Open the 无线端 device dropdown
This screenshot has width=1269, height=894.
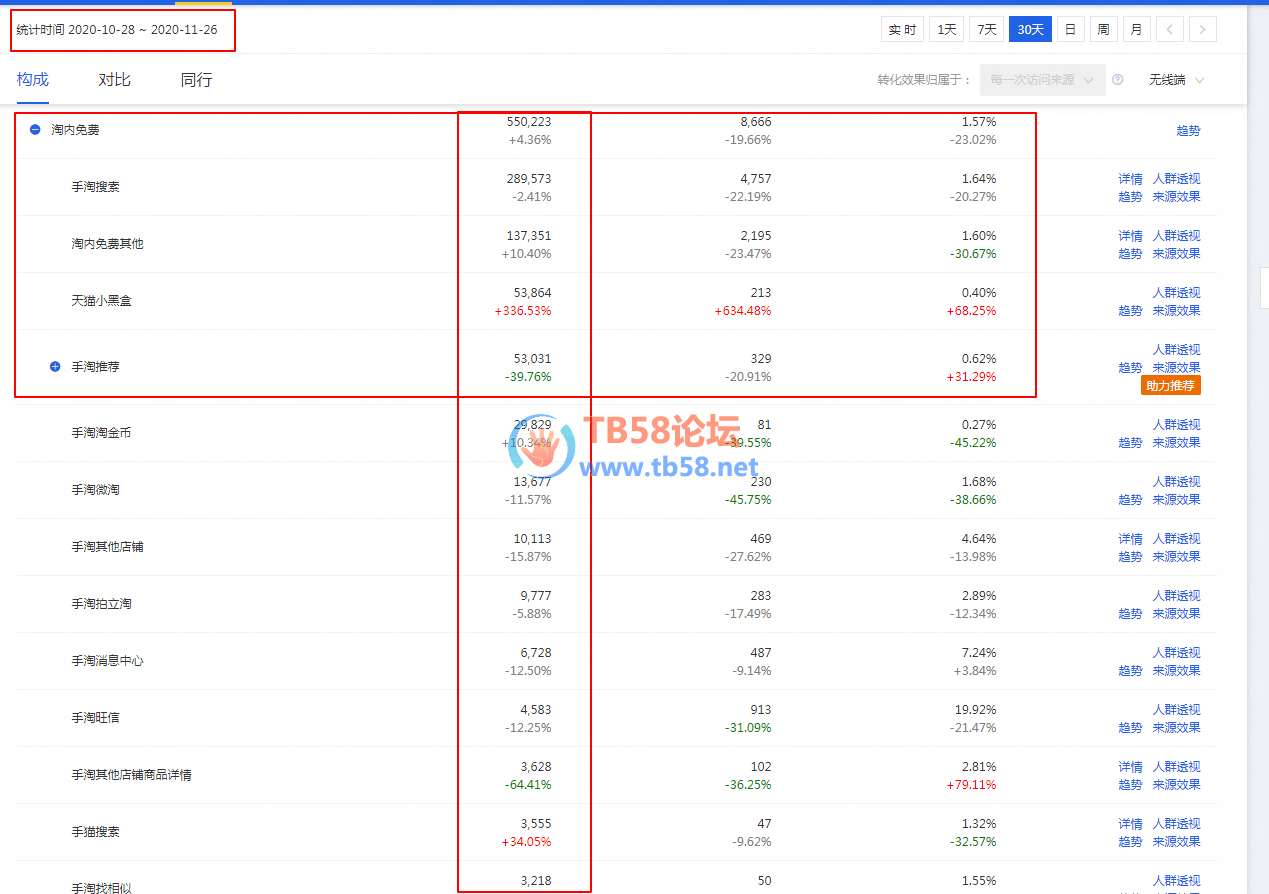tap(1176, 80)
